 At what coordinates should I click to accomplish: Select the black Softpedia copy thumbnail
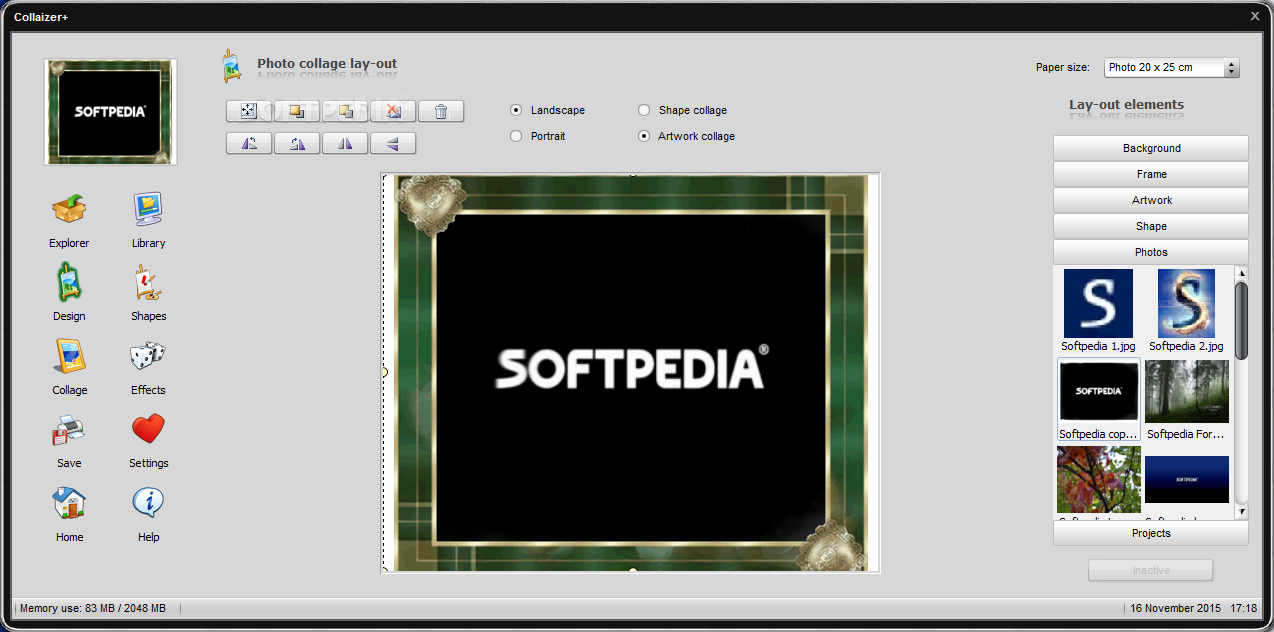point(1099,391)
